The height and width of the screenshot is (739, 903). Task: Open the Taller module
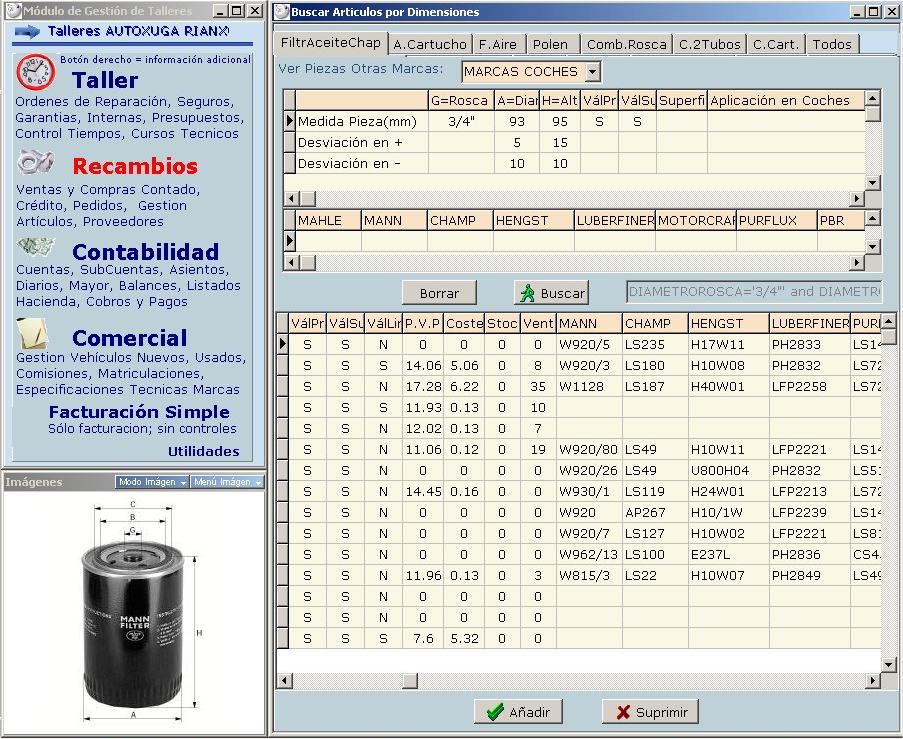coord(105,80)
